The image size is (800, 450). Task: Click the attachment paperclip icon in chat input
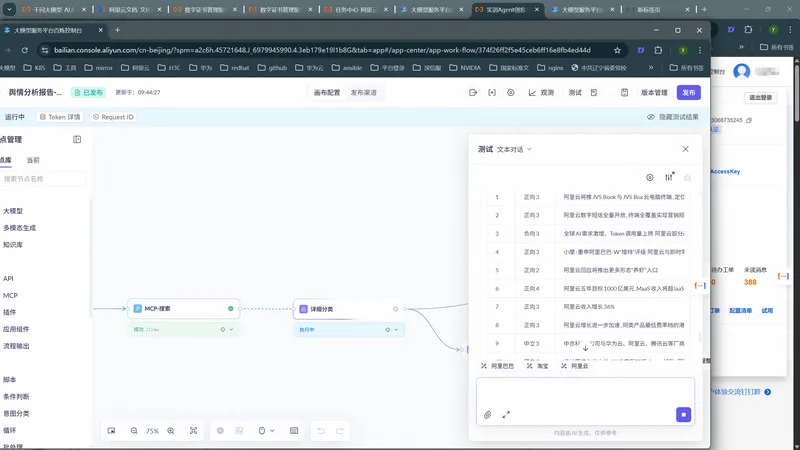click(x=488, y=415)
